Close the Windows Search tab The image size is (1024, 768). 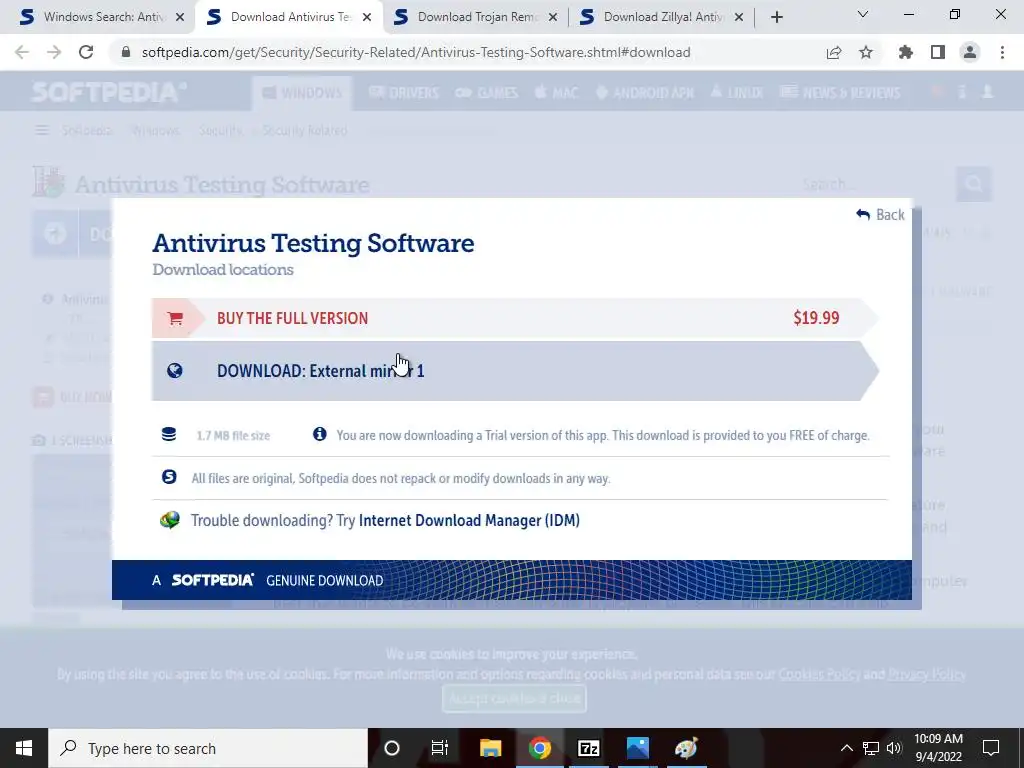point(180,18)
